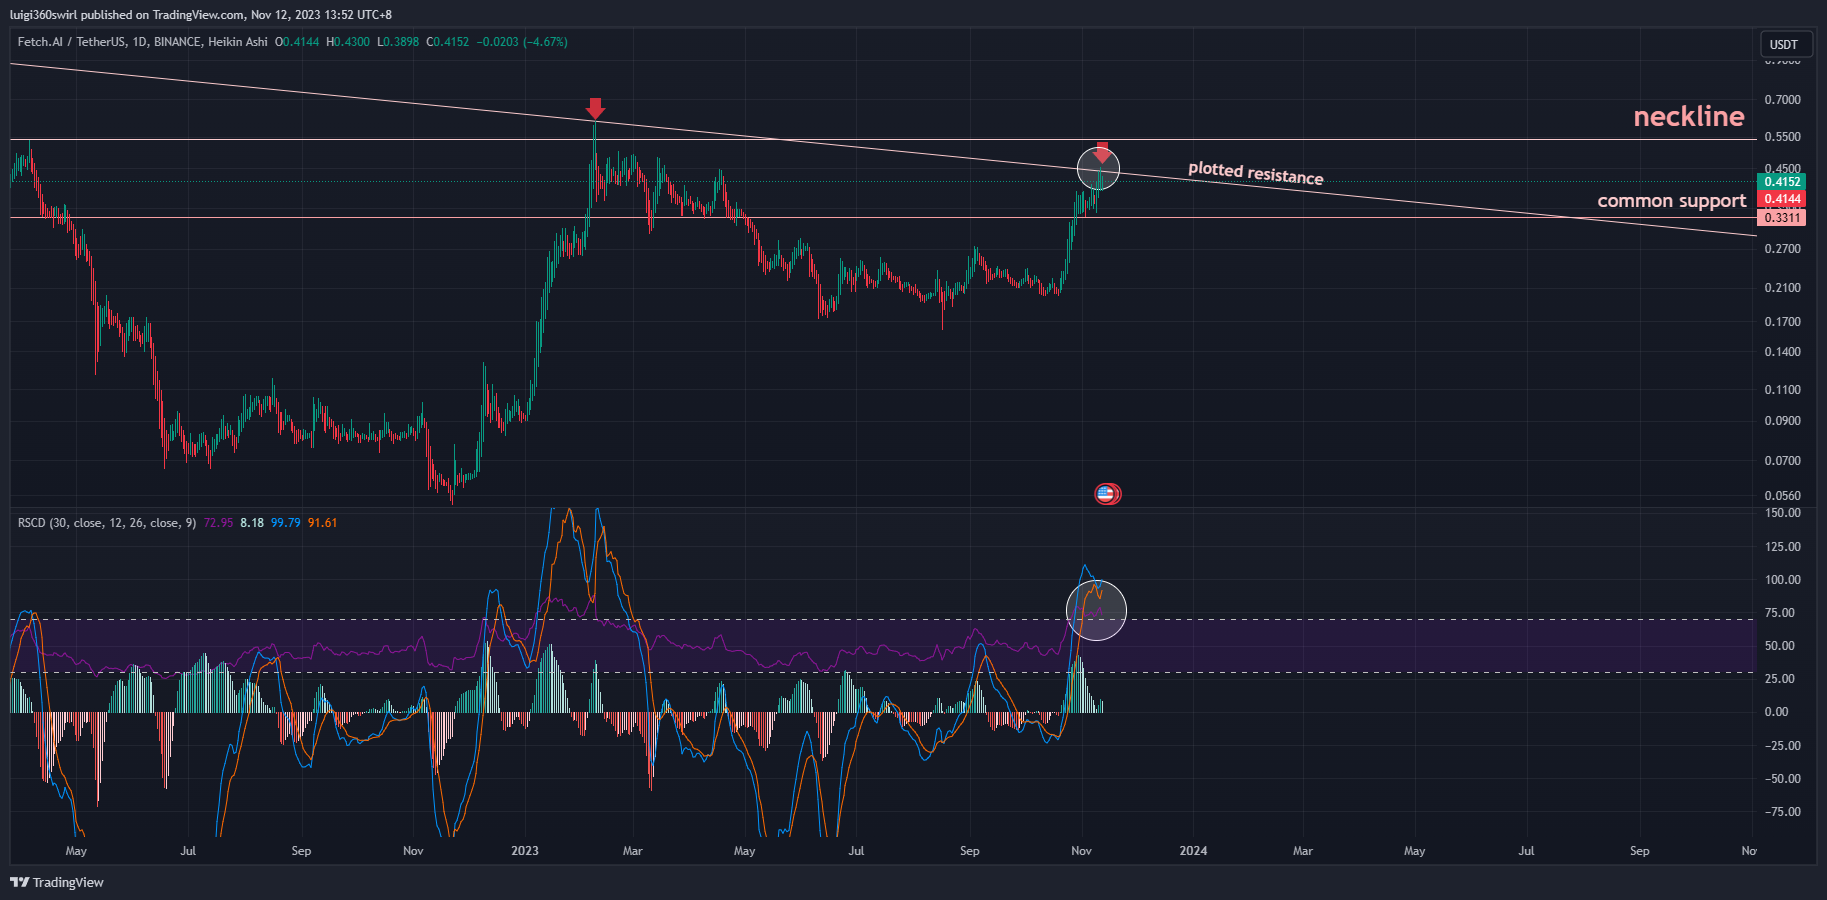Click the pink 0.3311 price label
This screenshot has width=1827, height=900.
click(1782, 217)
